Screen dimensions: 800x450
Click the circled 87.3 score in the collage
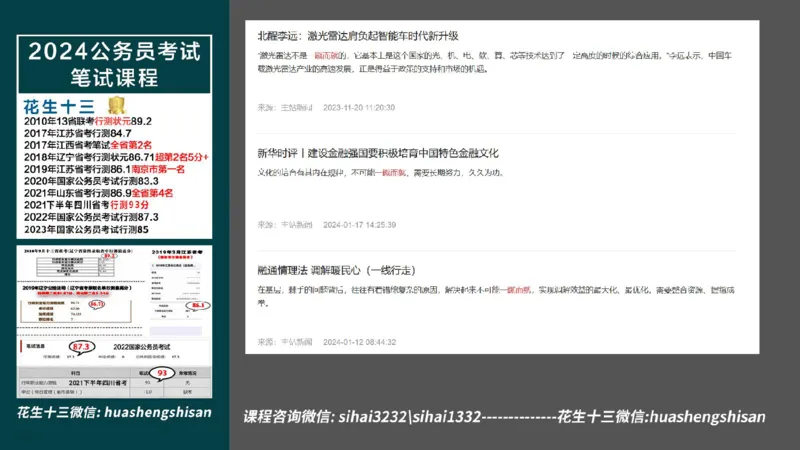[x=82, y=347]
